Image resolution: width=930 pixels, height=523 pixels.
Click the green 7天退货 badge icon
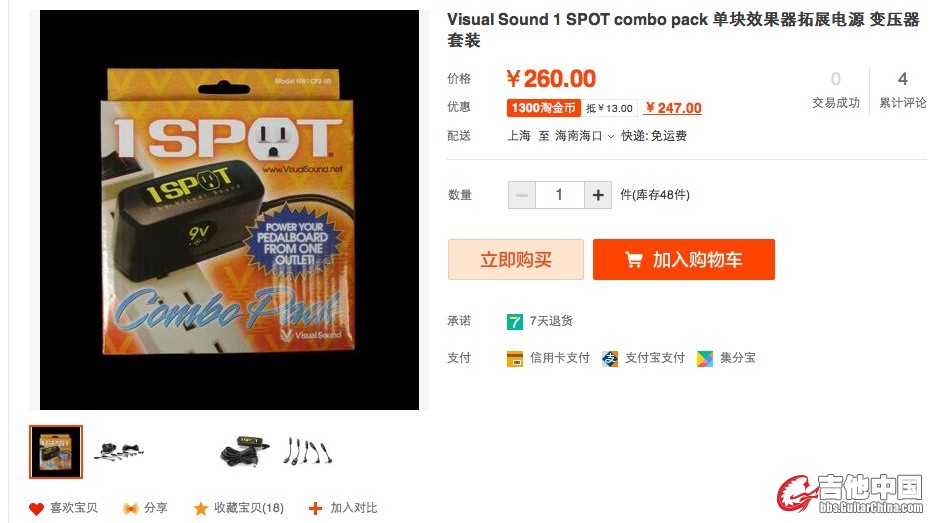[514, 321]
